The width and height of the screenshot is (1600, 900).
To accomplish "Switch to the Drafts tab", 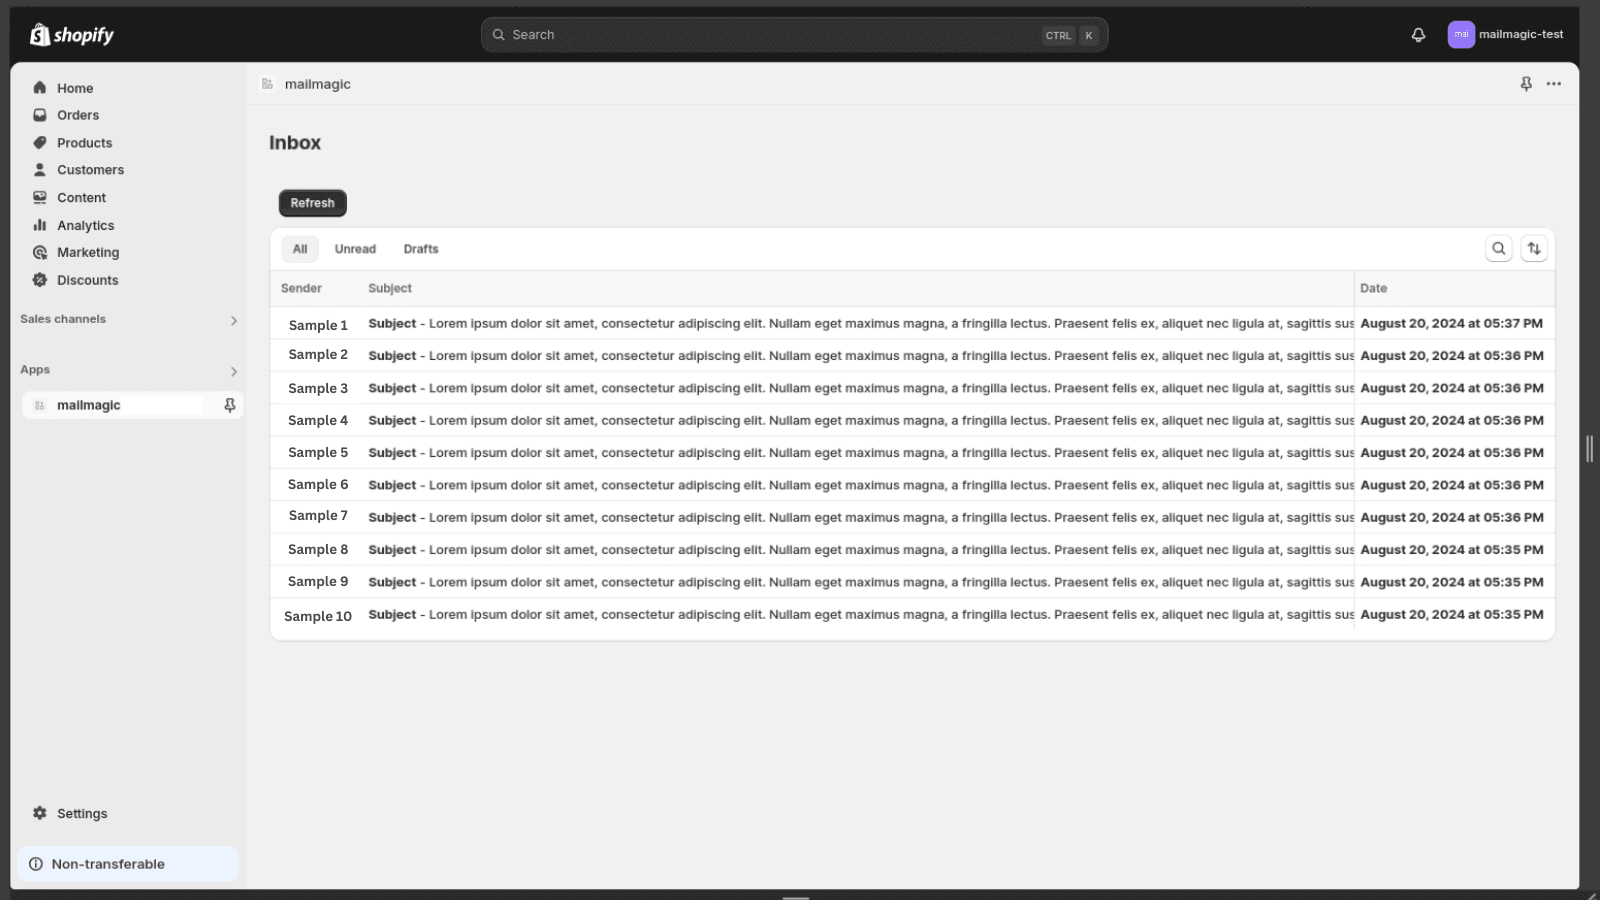I will tap(421, 249).
